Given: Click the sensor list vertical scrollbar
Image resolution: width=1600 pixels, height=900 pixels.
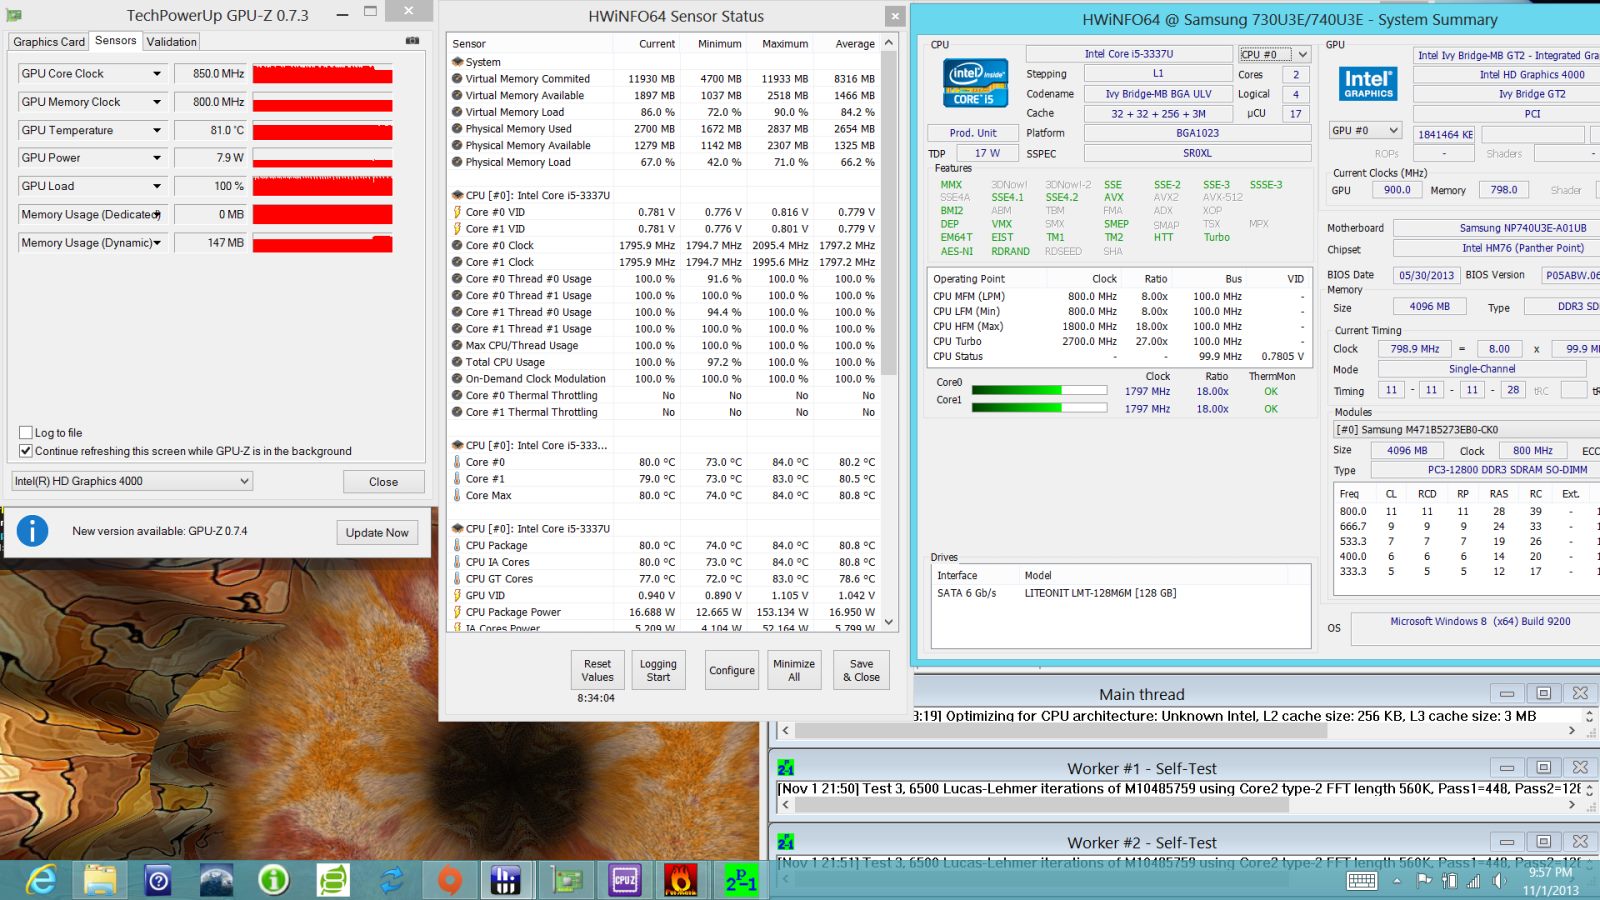Looking at the screenshot, I should coord(890,333).
